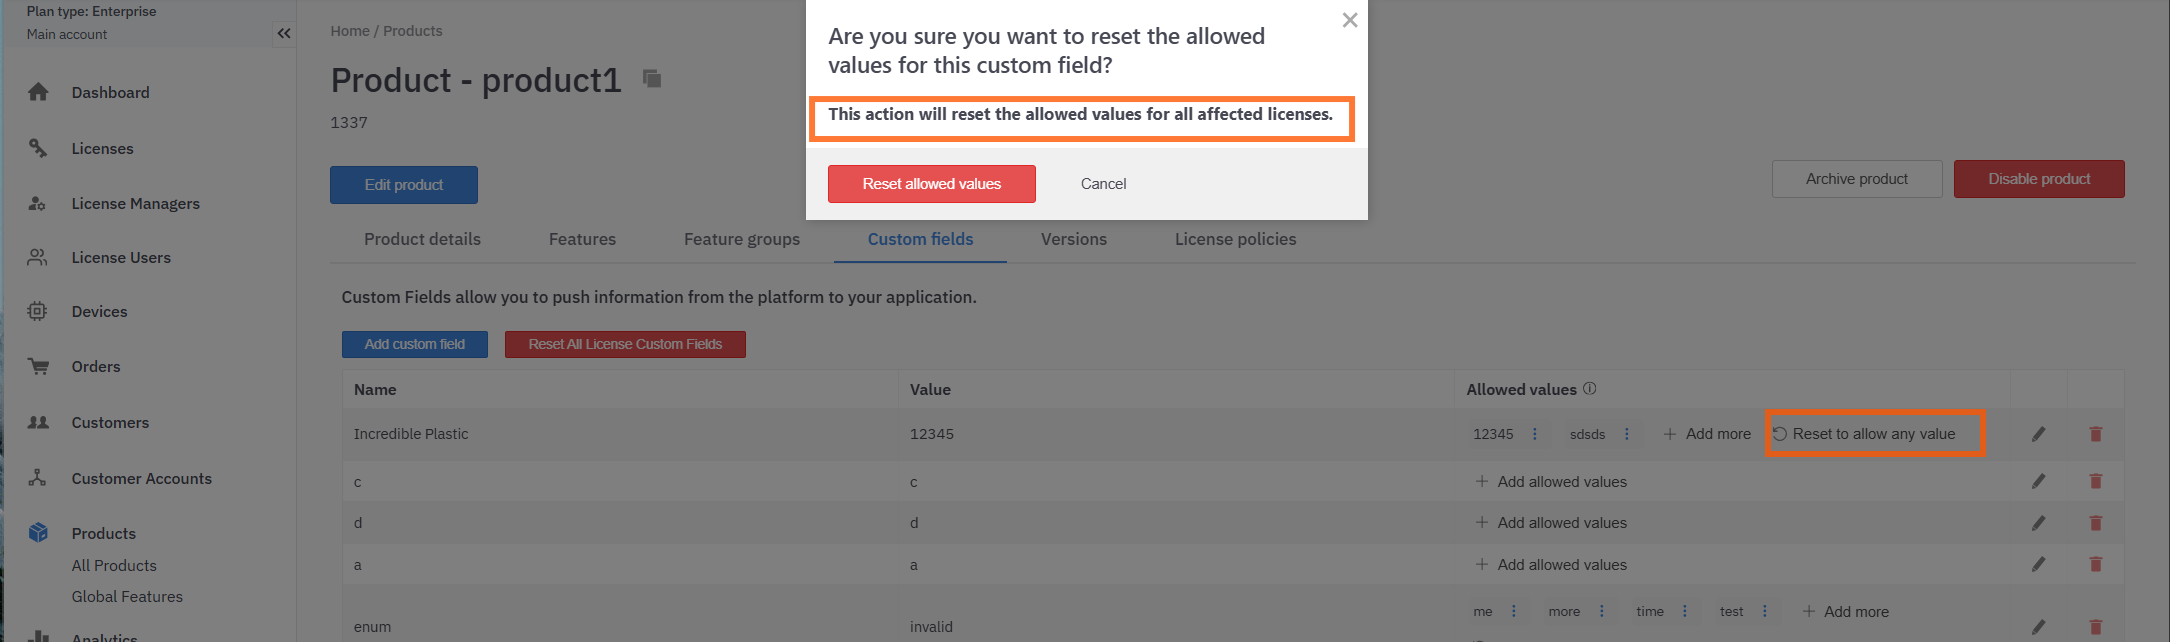This screenshot has height=642, width=2170.
Task: Open options menu for allowed value sdsds
Action: [1627, 434]
